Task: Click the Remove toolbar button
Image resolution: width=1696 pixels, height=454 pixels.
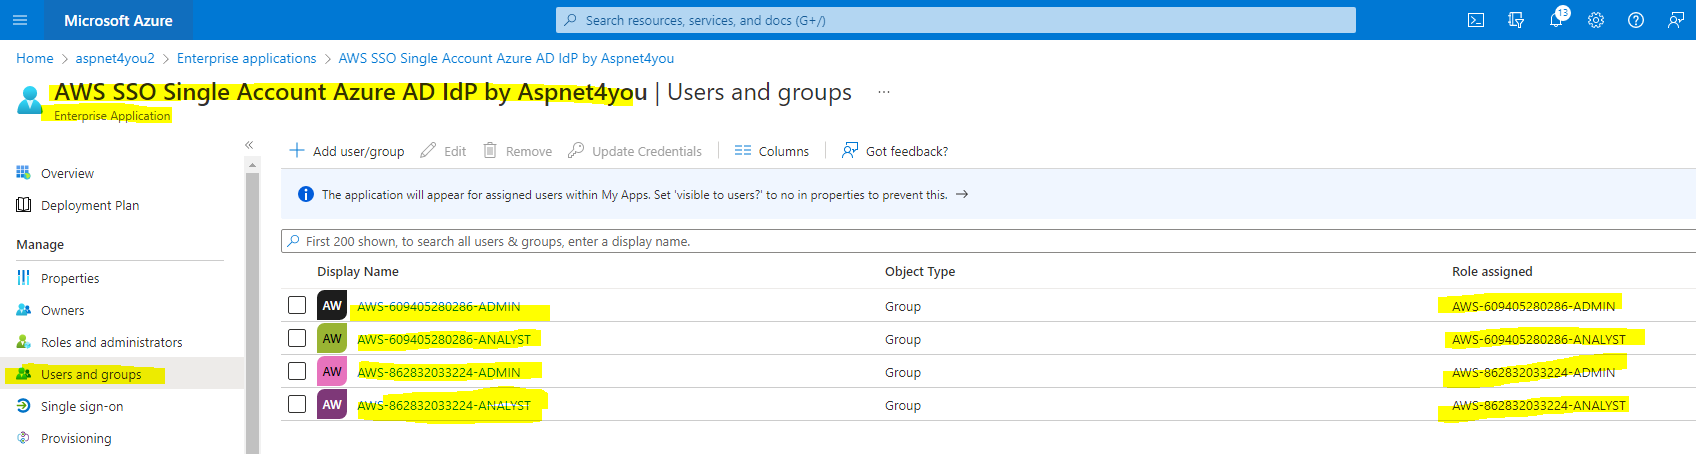Action: pyautogui.click(x=517, y=151)
